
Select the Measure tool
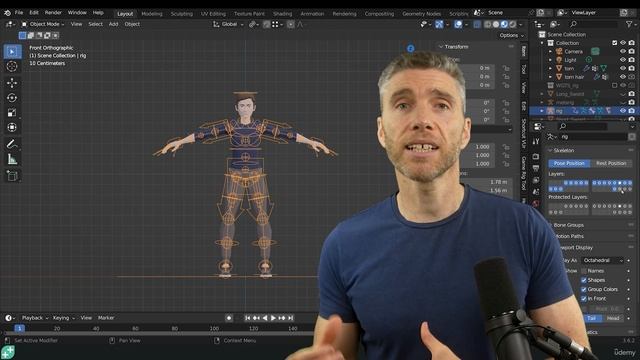12,160
